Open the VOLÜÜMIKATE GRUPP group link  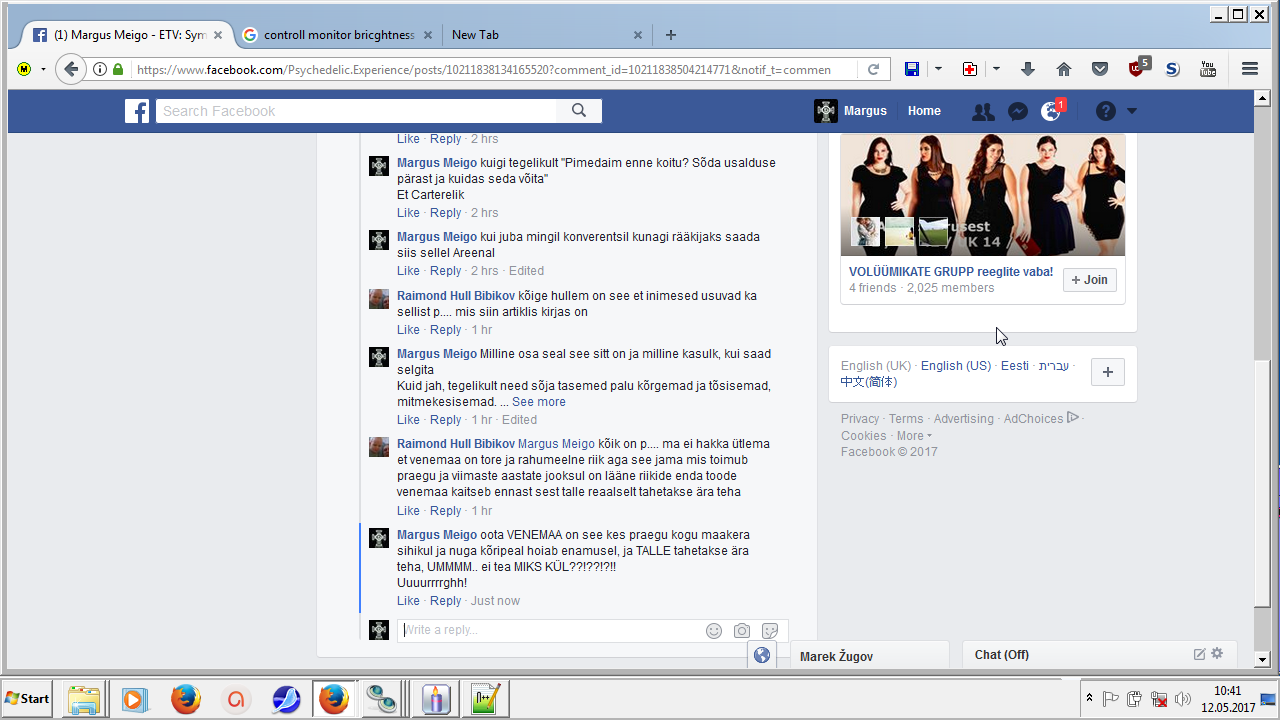[951, 272]
